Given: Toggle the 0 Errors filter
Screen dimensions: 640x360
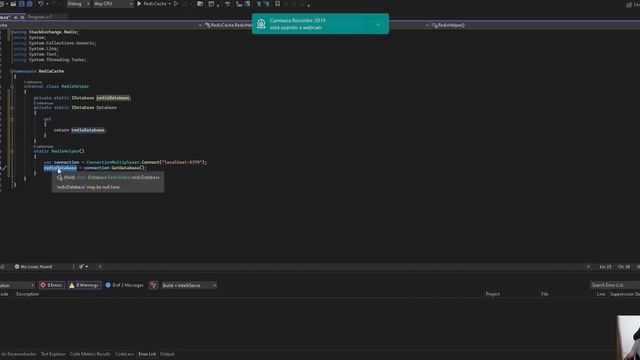Looking at the screenshot, I should tap(52, 285).
